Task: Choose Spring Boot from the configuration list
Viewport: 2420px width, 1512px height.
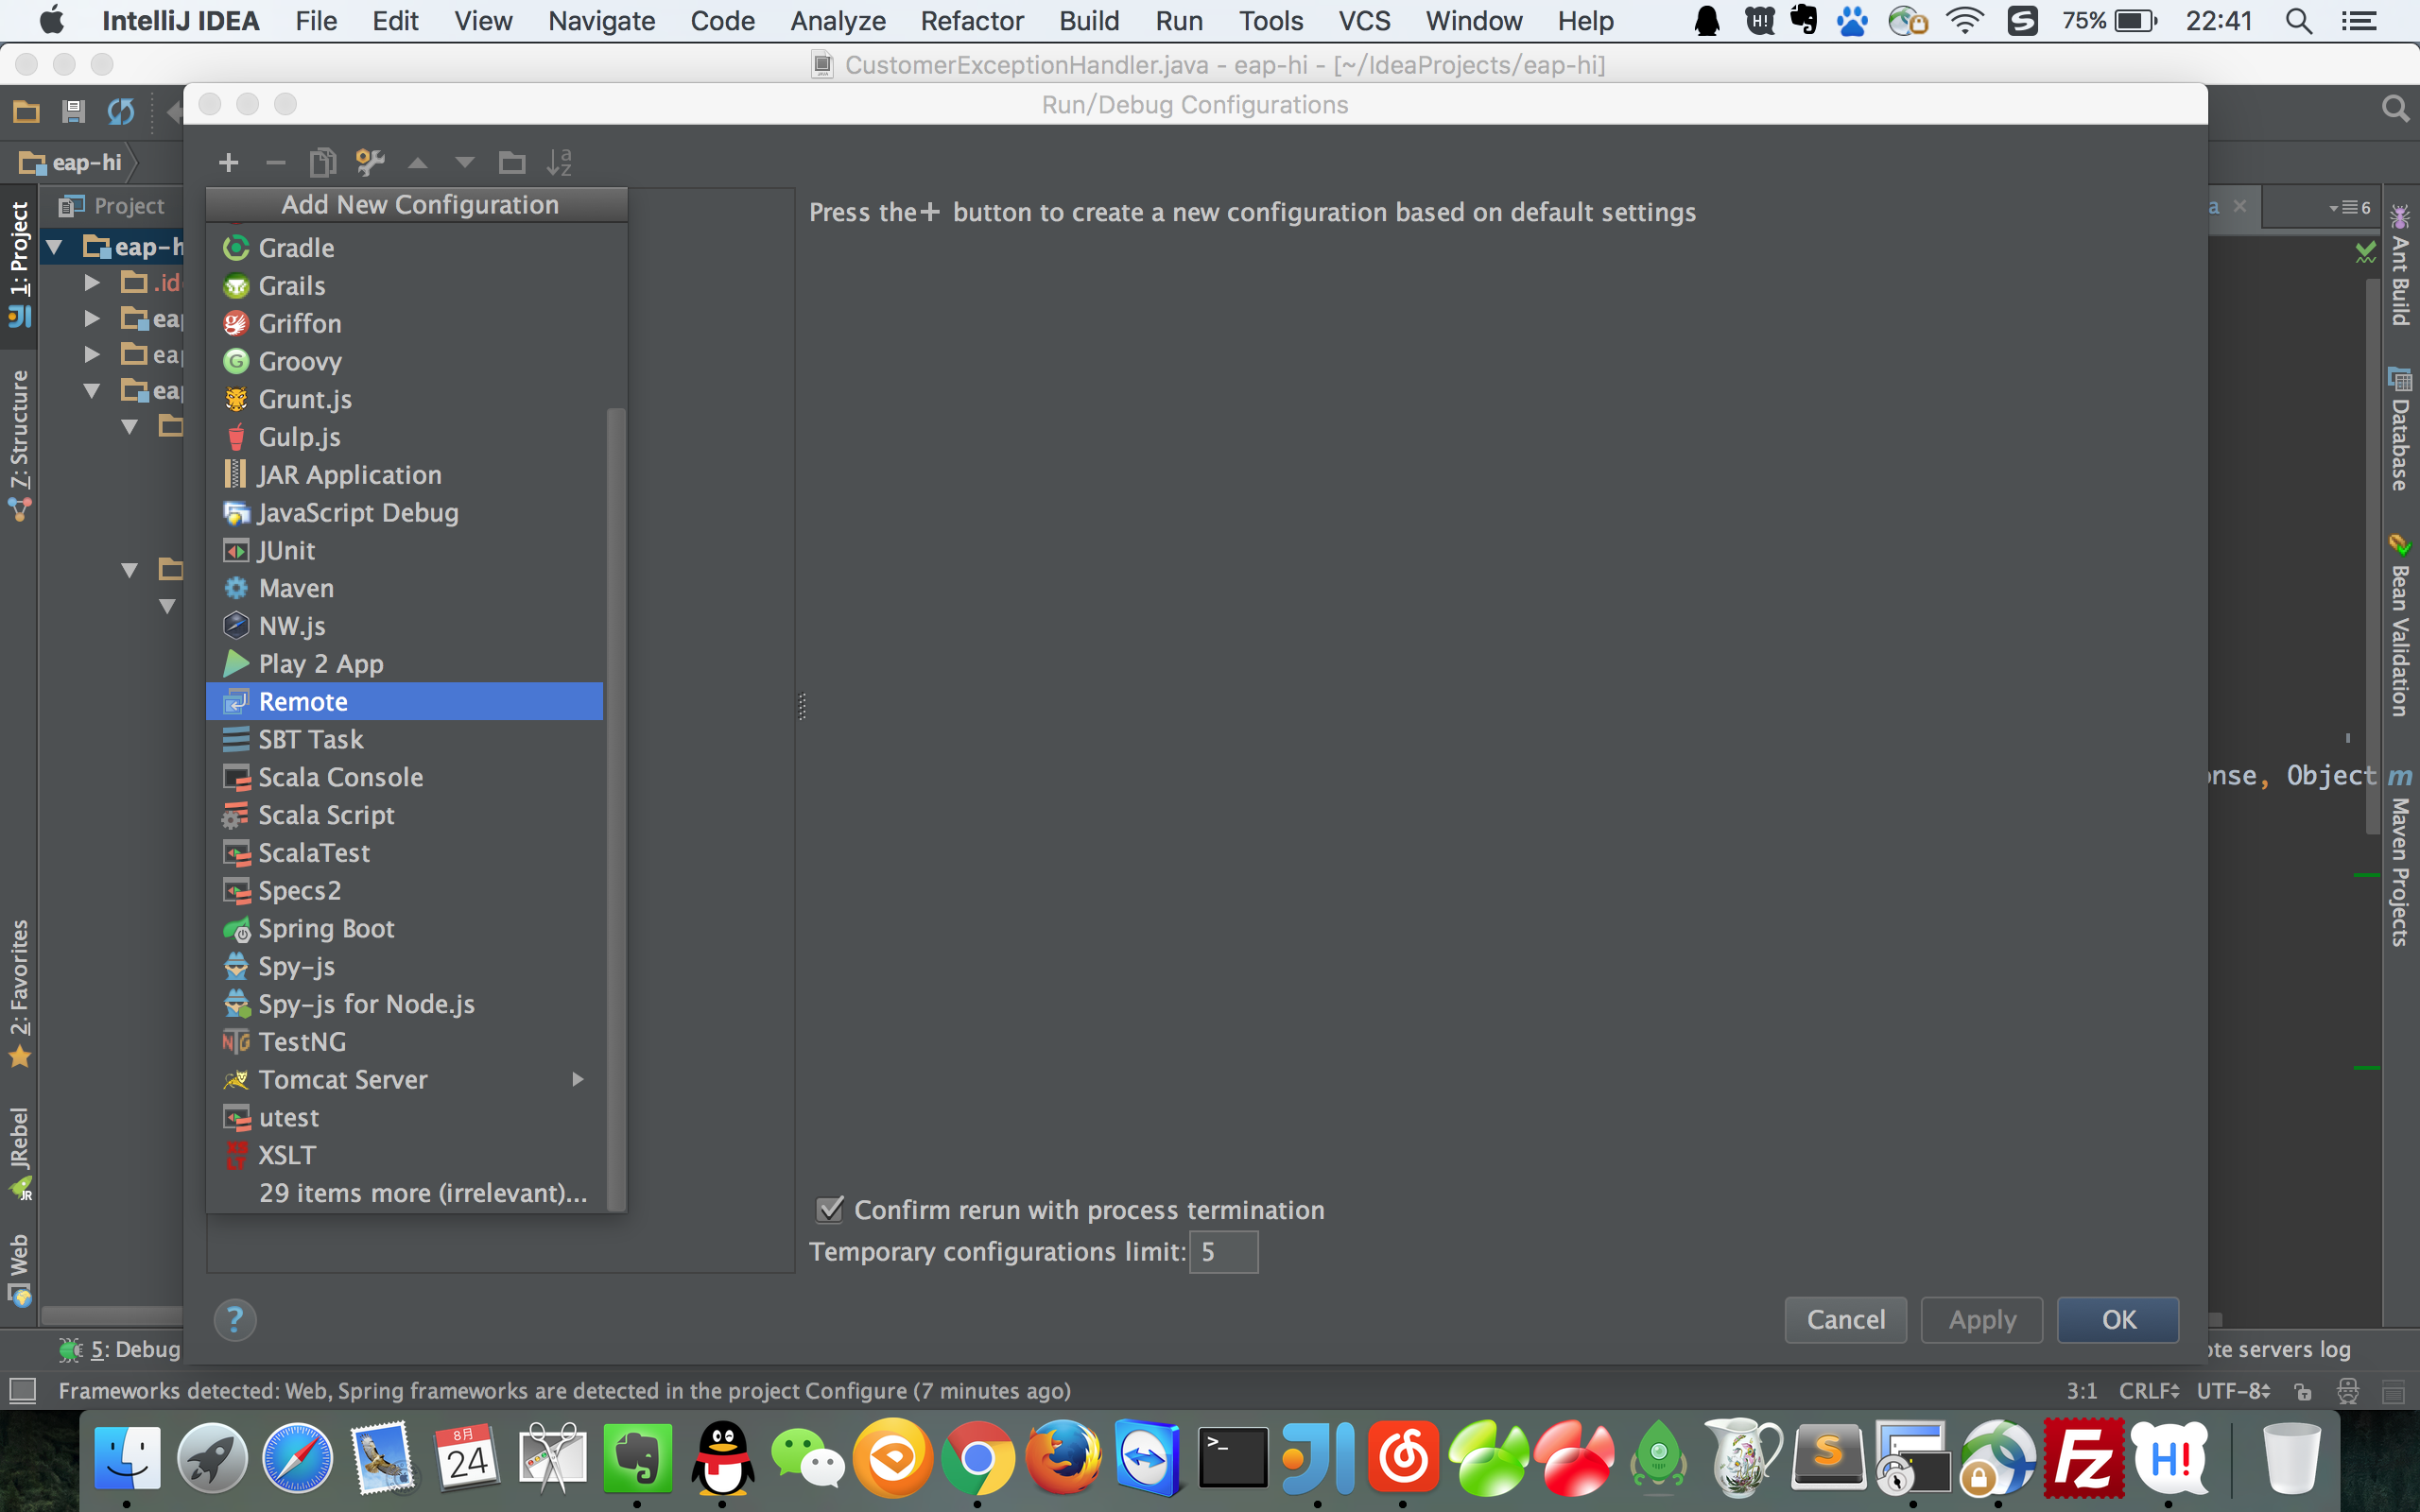Action: coord(326,928)
